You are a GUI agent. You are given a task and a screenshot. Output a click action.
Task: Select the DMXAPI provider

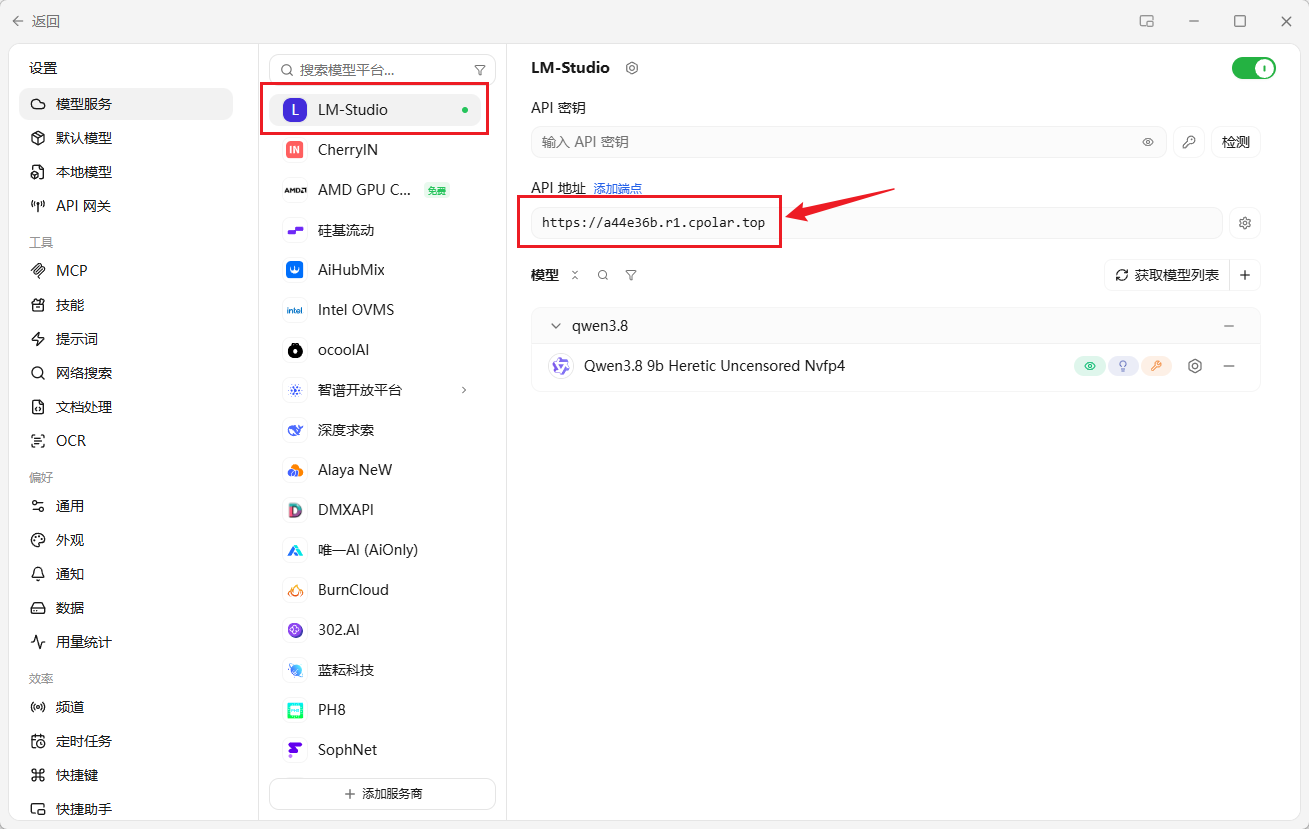coord(375,510)
